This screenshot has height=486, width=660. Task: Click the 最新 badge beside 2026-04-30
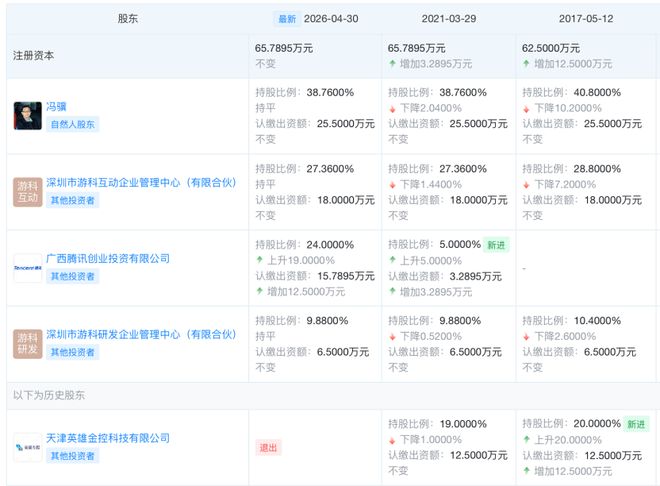point(287,19)
